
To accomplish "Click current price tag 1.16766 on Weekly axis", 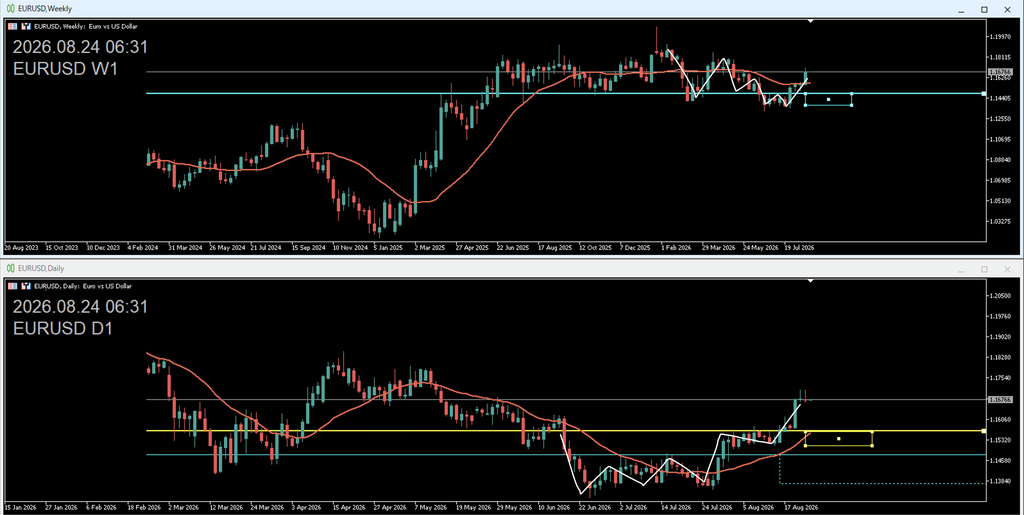I will point(1000,72).
